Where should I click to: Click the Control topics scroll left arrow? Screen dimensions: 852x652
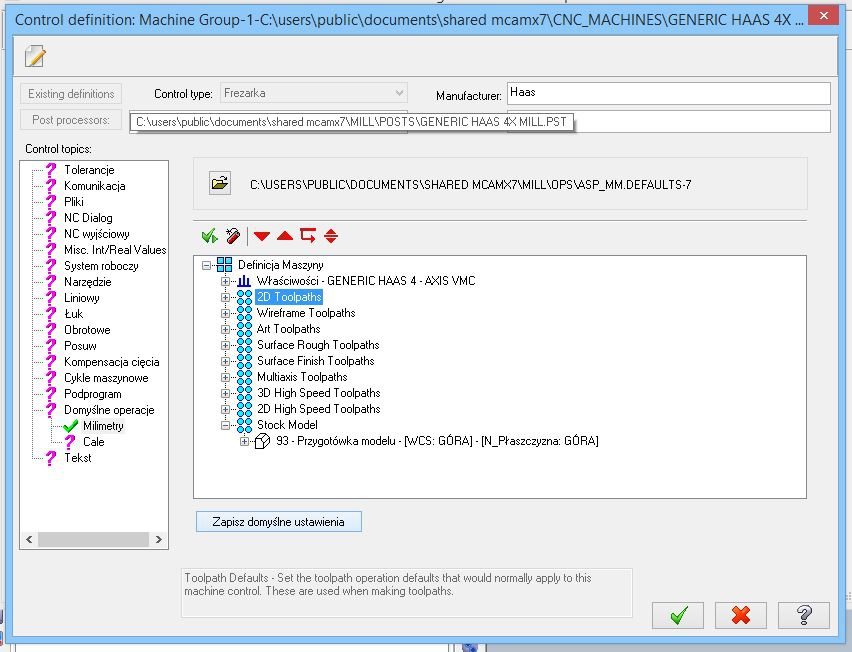click(29, 540)
